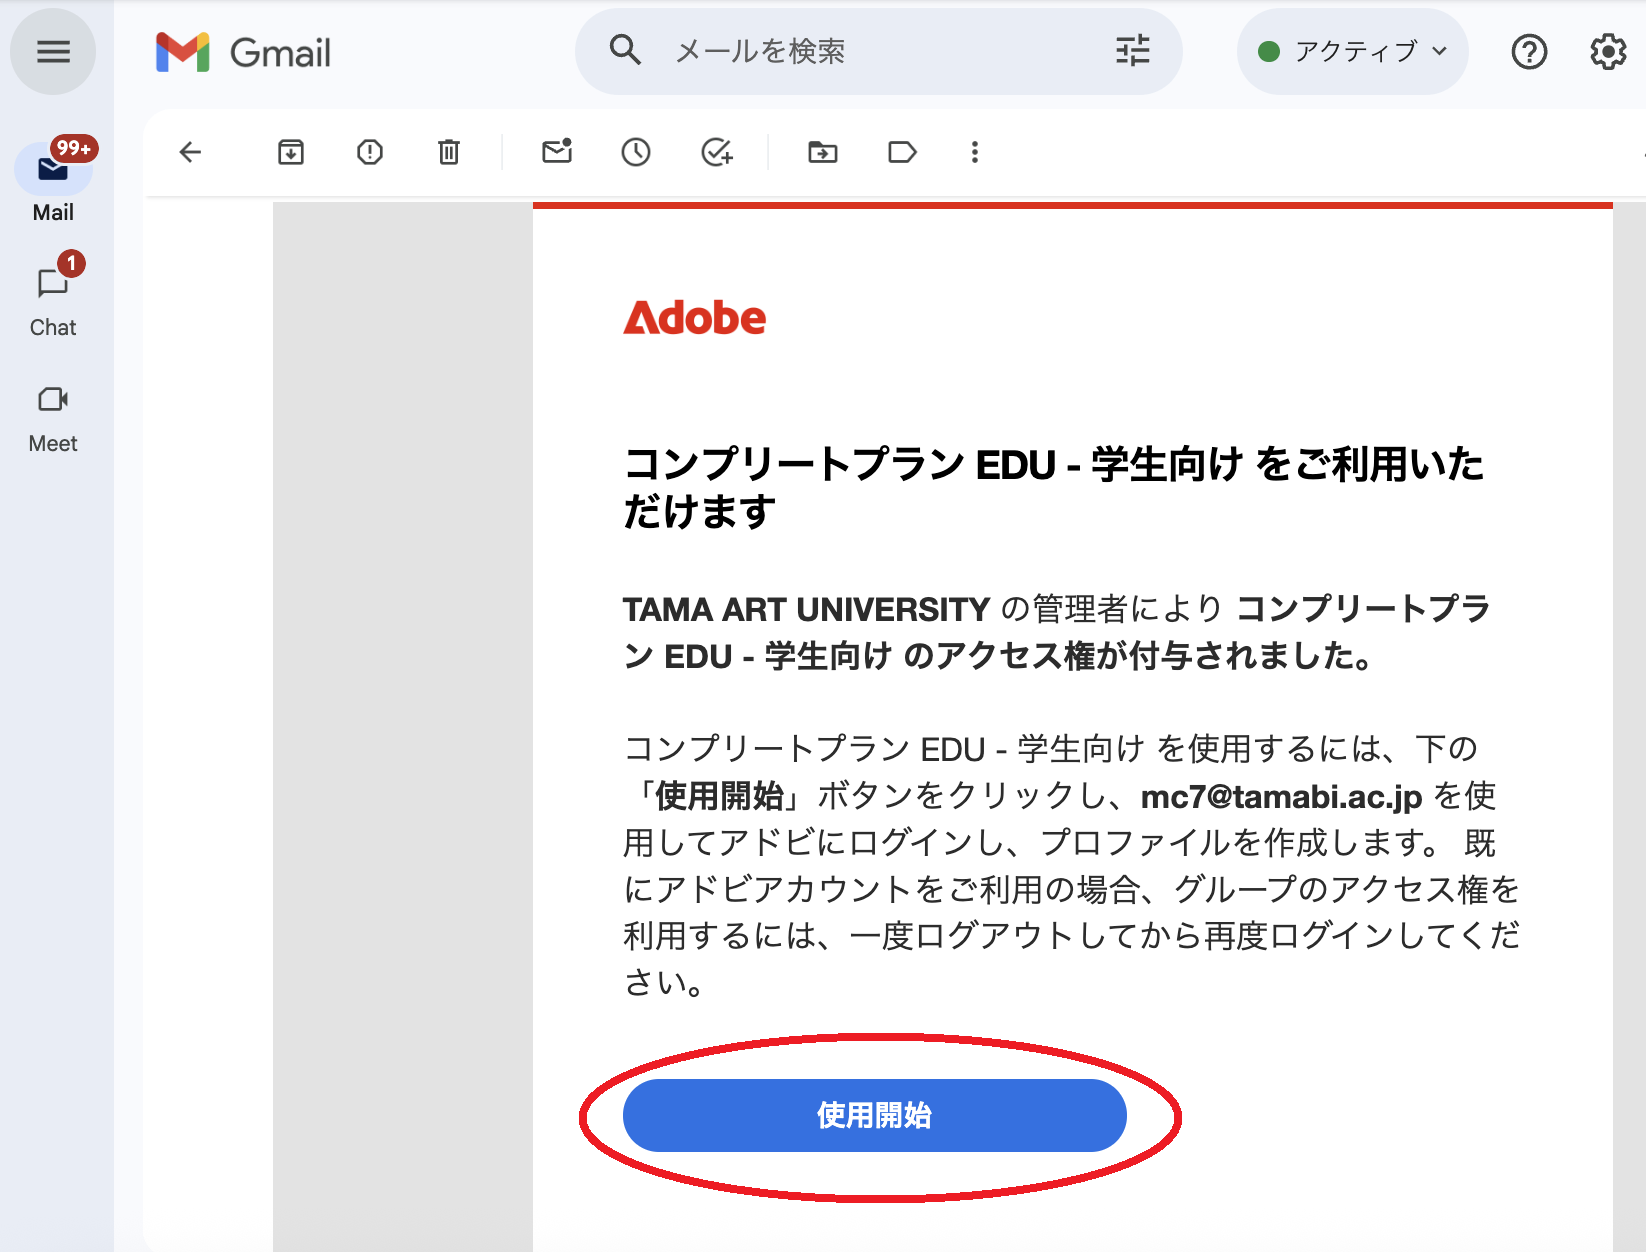
Task: Report this email as spam
Action: 370,152
